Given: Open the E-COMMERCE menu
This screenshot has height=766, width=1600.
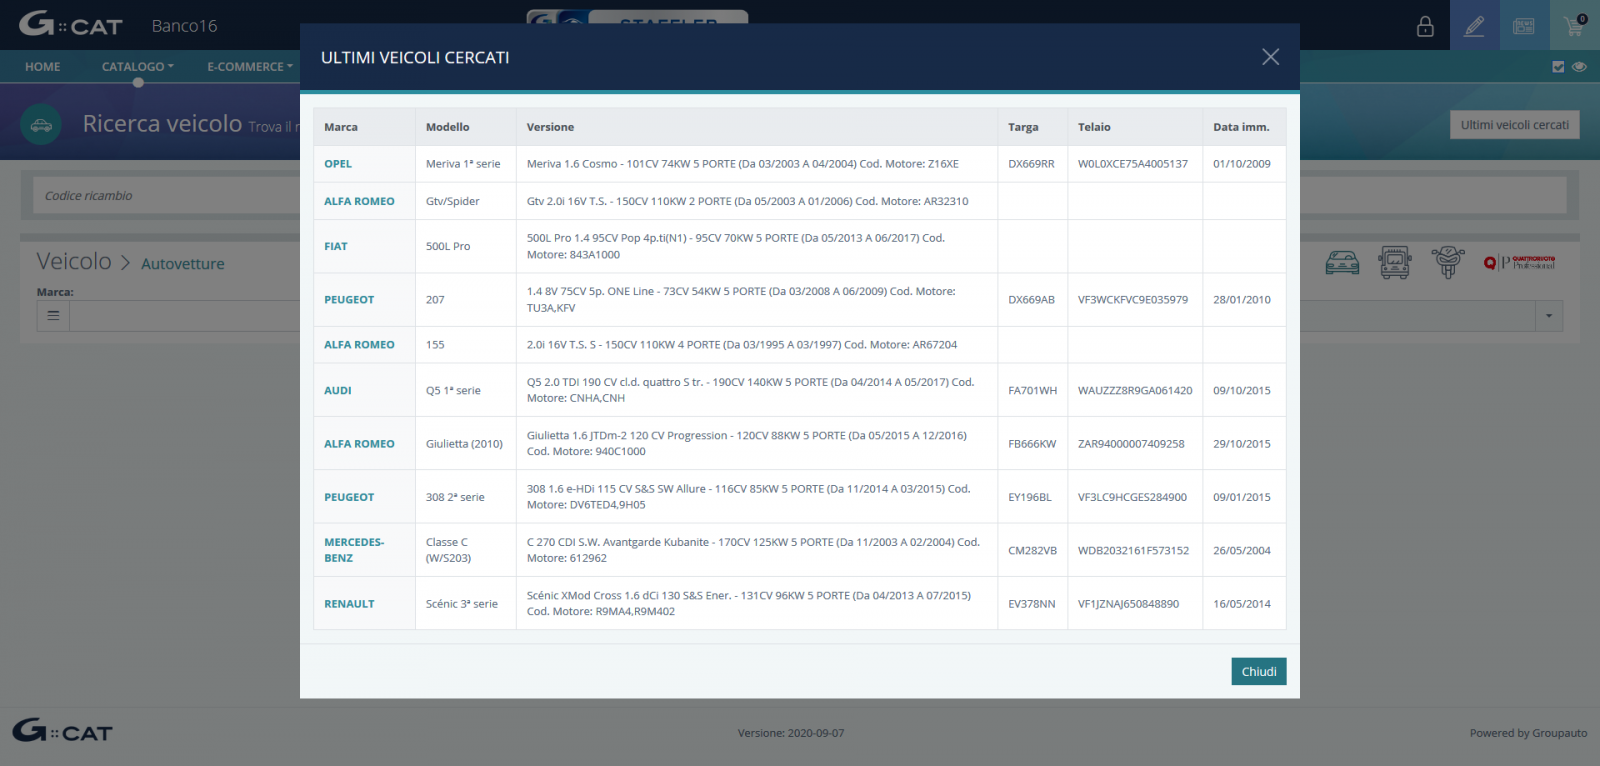Looking at the screenshot, I should [x=250, y=67].
